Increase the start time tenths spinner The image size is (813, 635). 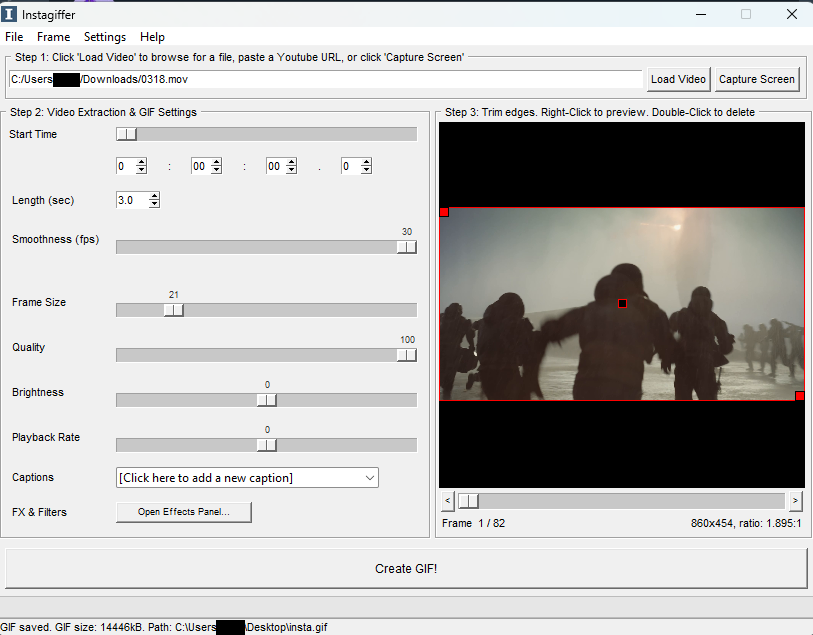(x=367, y=162)
